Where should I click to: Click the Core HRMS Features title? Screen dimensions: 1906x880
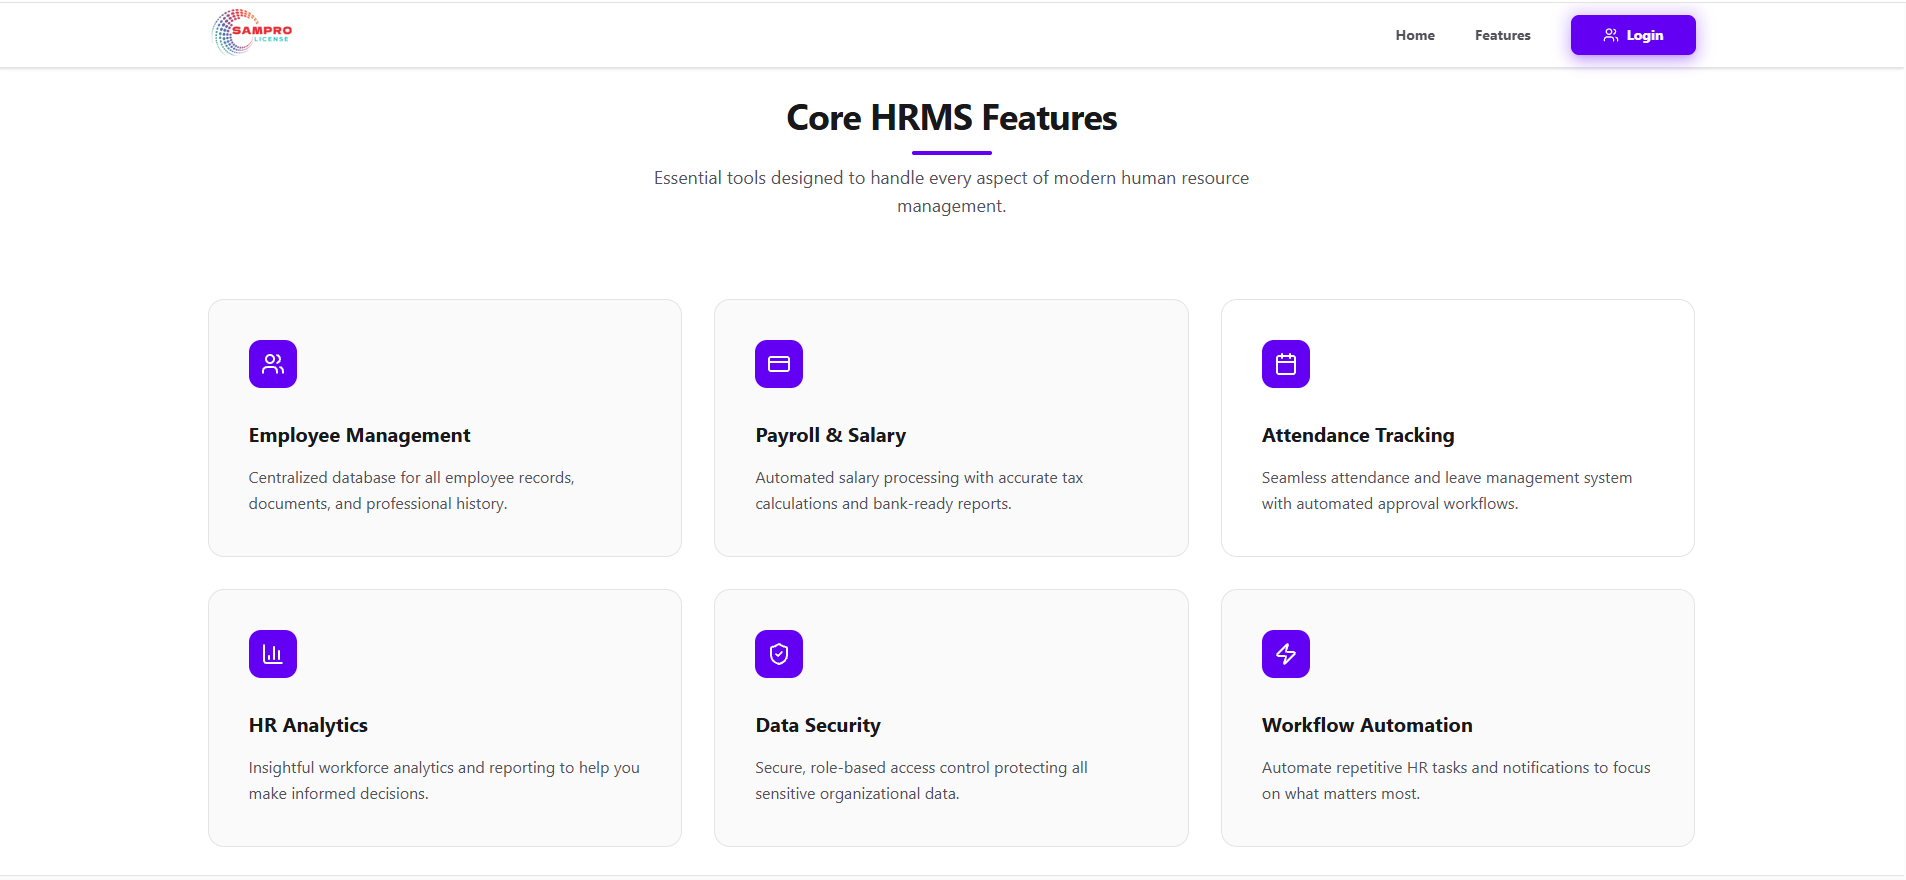click(x=952, y=118)
